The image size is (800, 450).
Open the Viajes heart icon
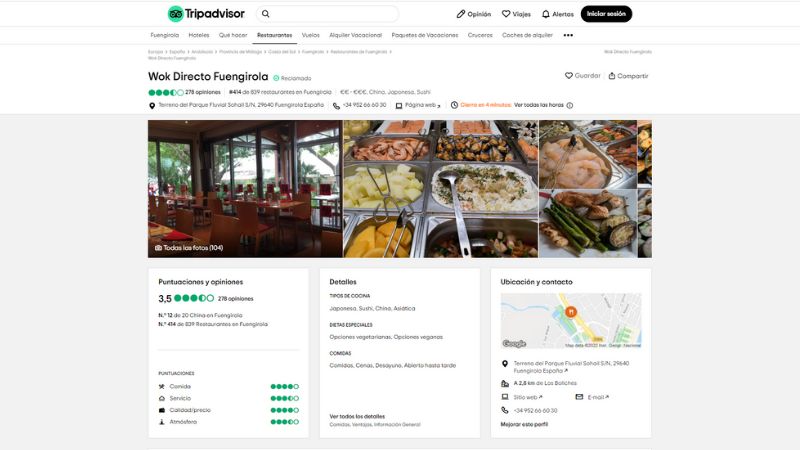click(506, 14)
